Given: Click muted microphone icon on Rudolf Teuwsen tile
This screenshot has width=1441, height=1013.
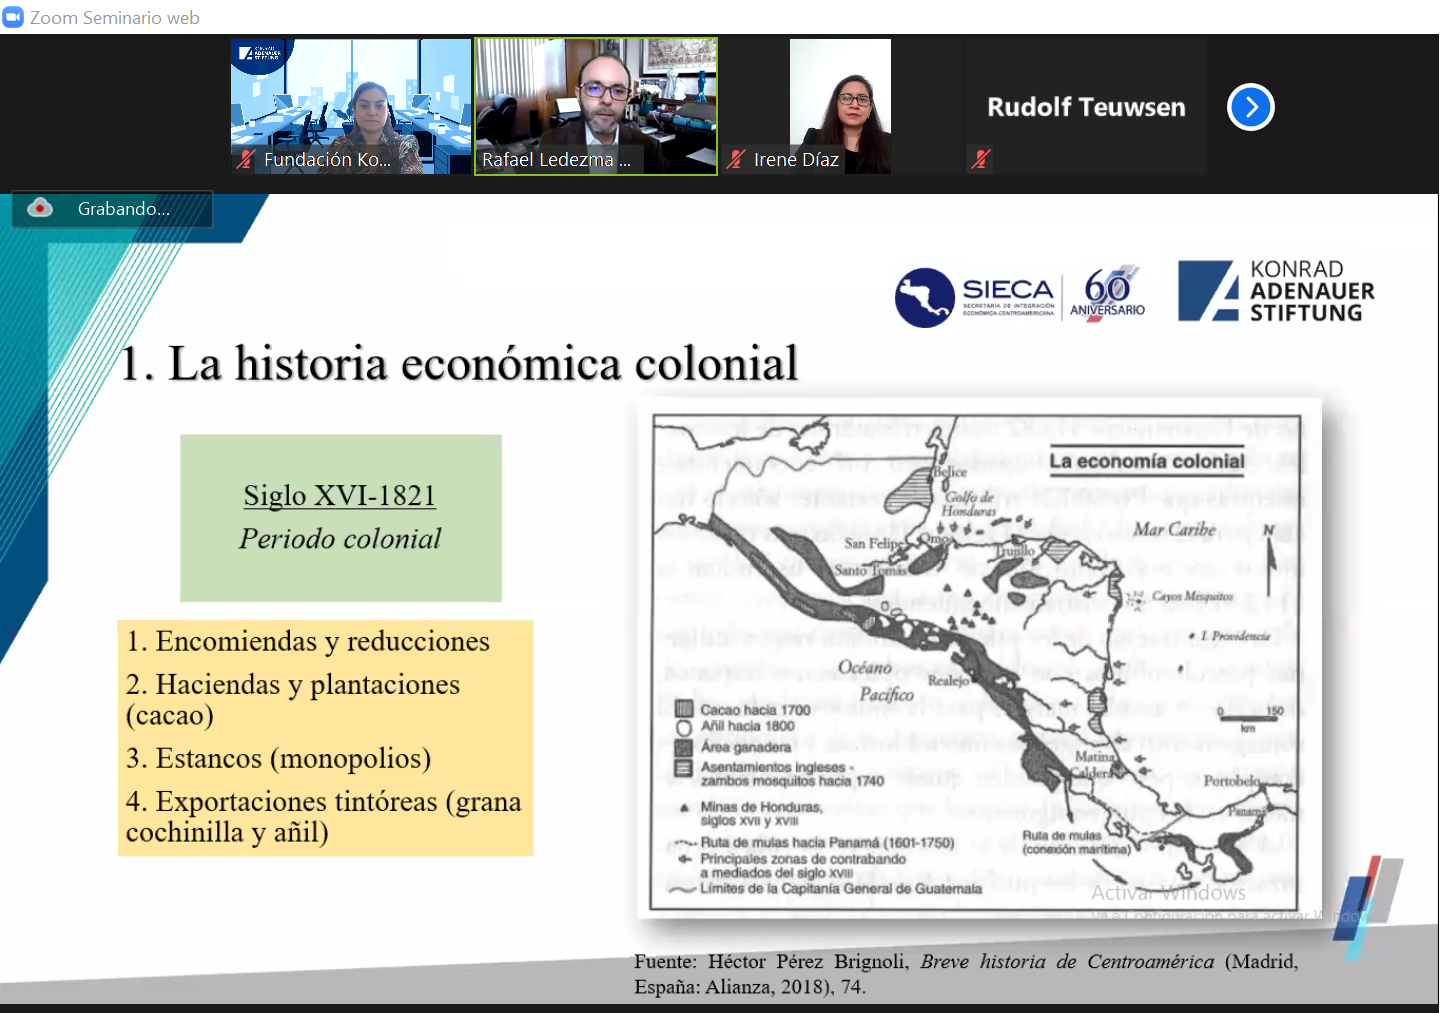Looking at the screenshot, I should pos(980,158).
